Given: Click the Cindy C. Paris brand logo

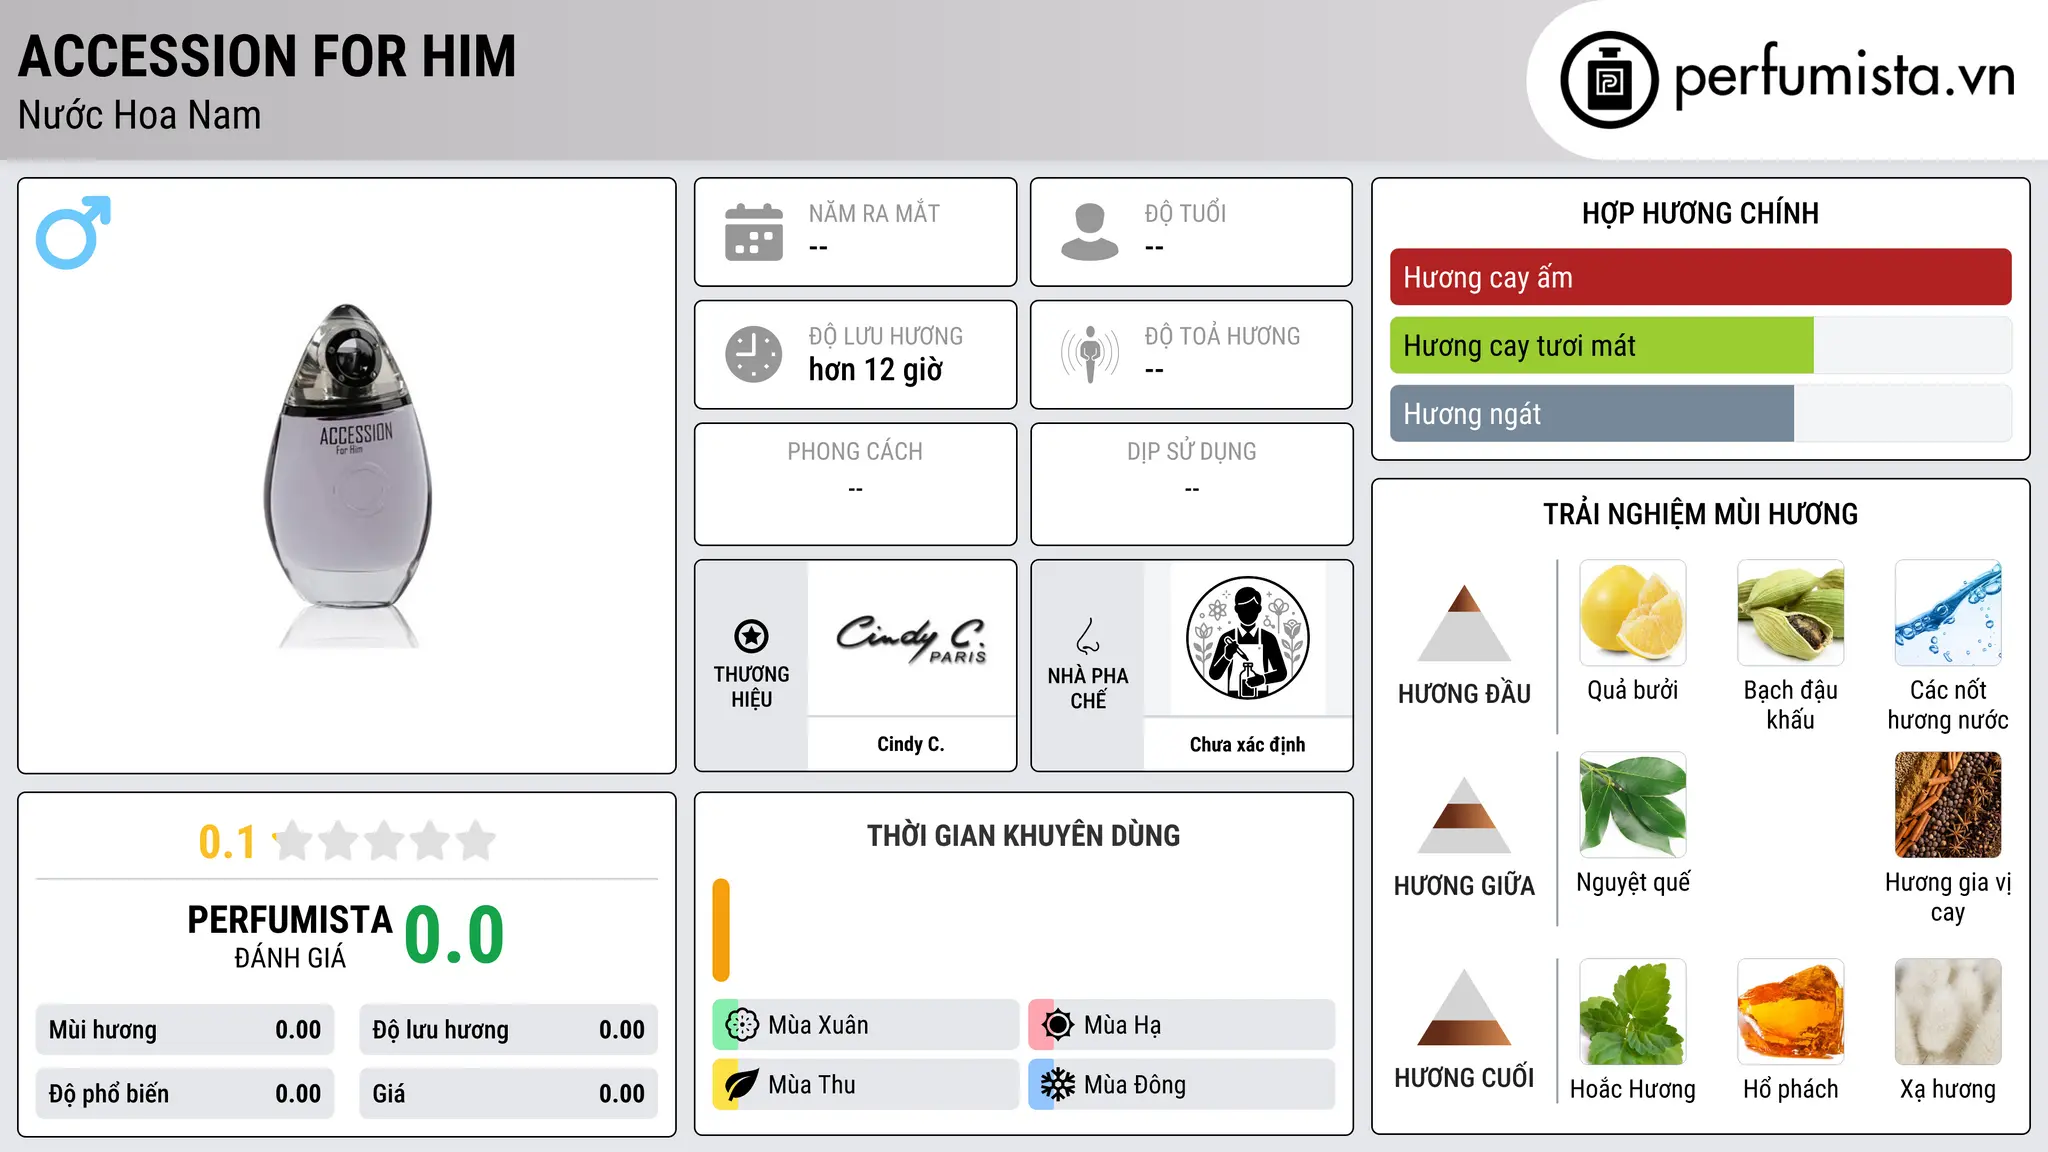Looking at the screenshot, I should pos(911,637).
